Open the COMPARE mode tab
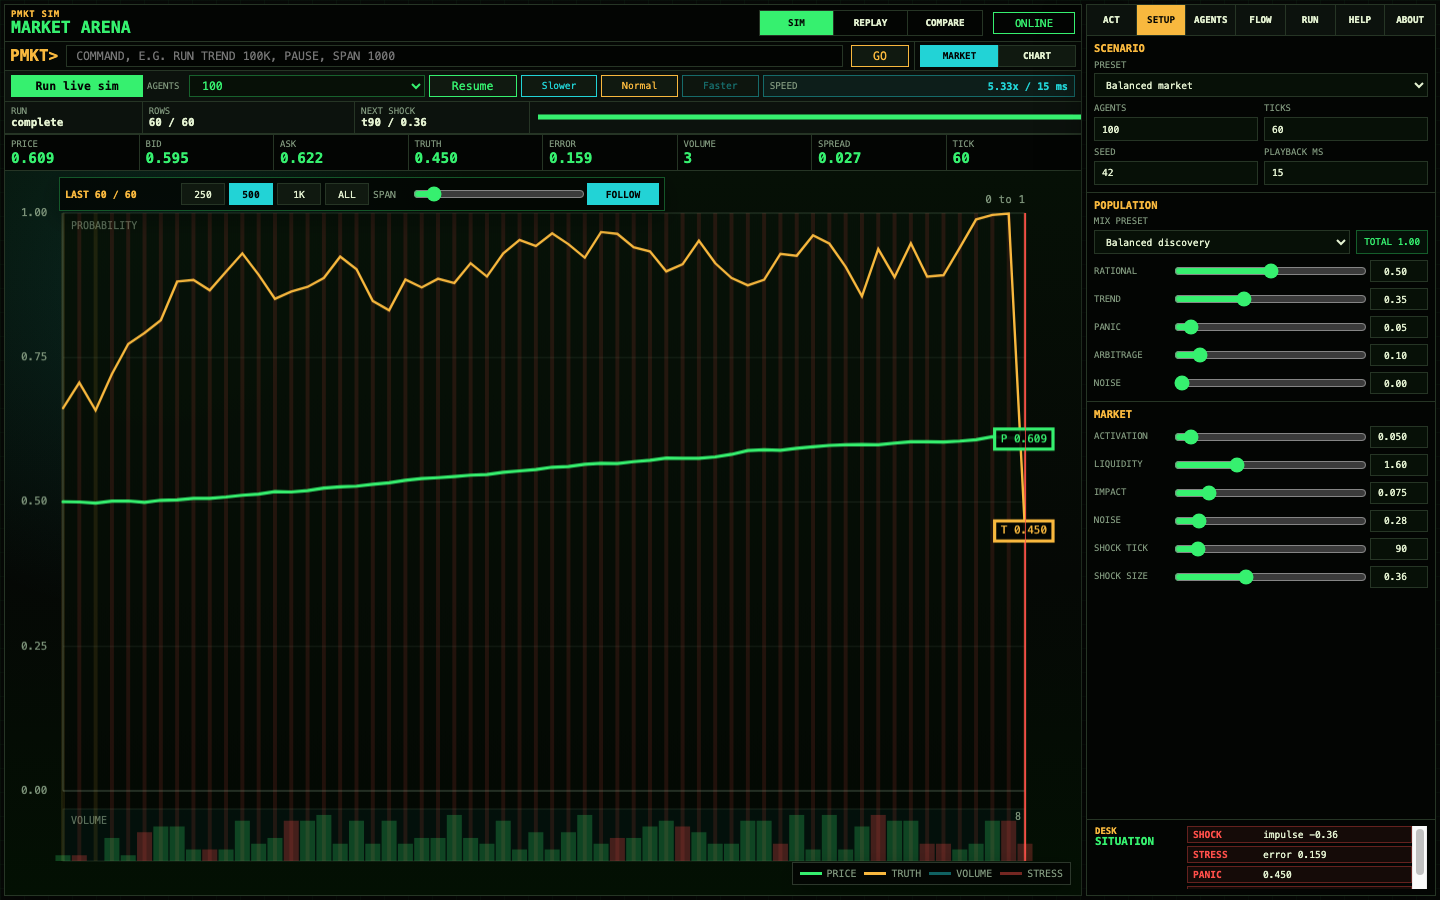Viewport: 1440px width, 900px height. pyautogui.click(x=945, y=23)
